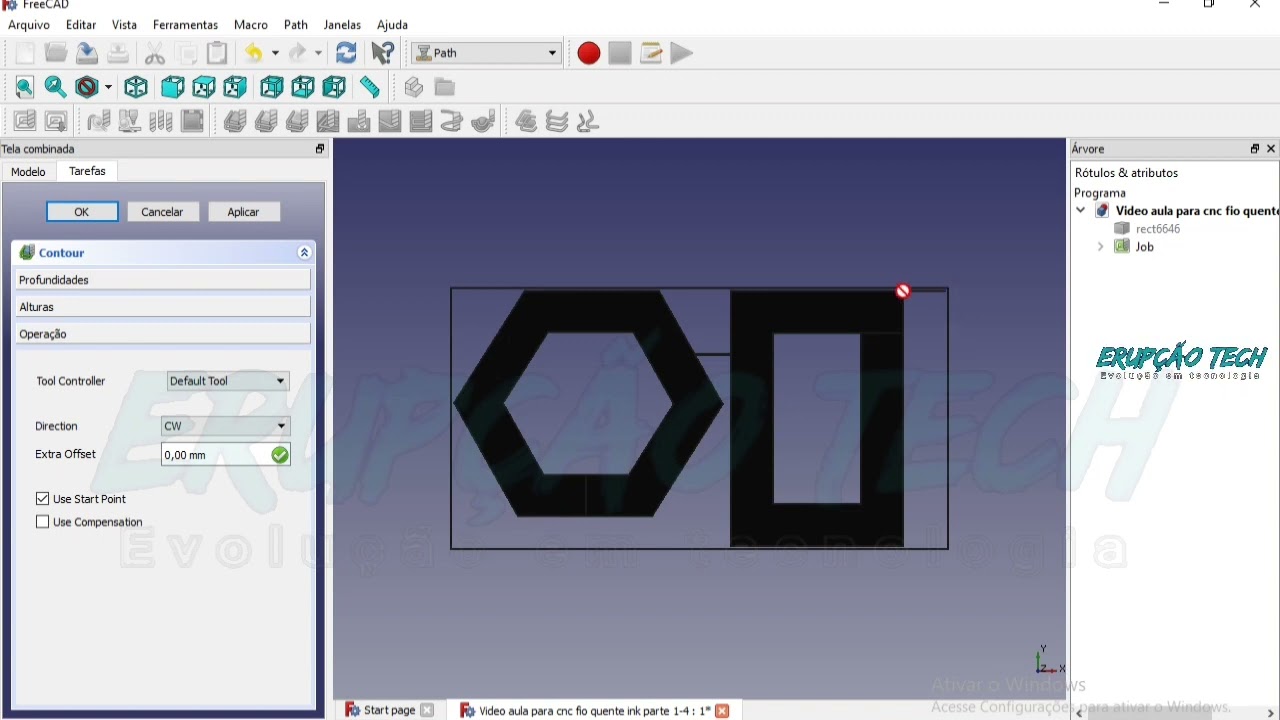The width and height of the screenshot is (1280, 720).
Task: Open the Macro menu
Action: click(251, 25)
